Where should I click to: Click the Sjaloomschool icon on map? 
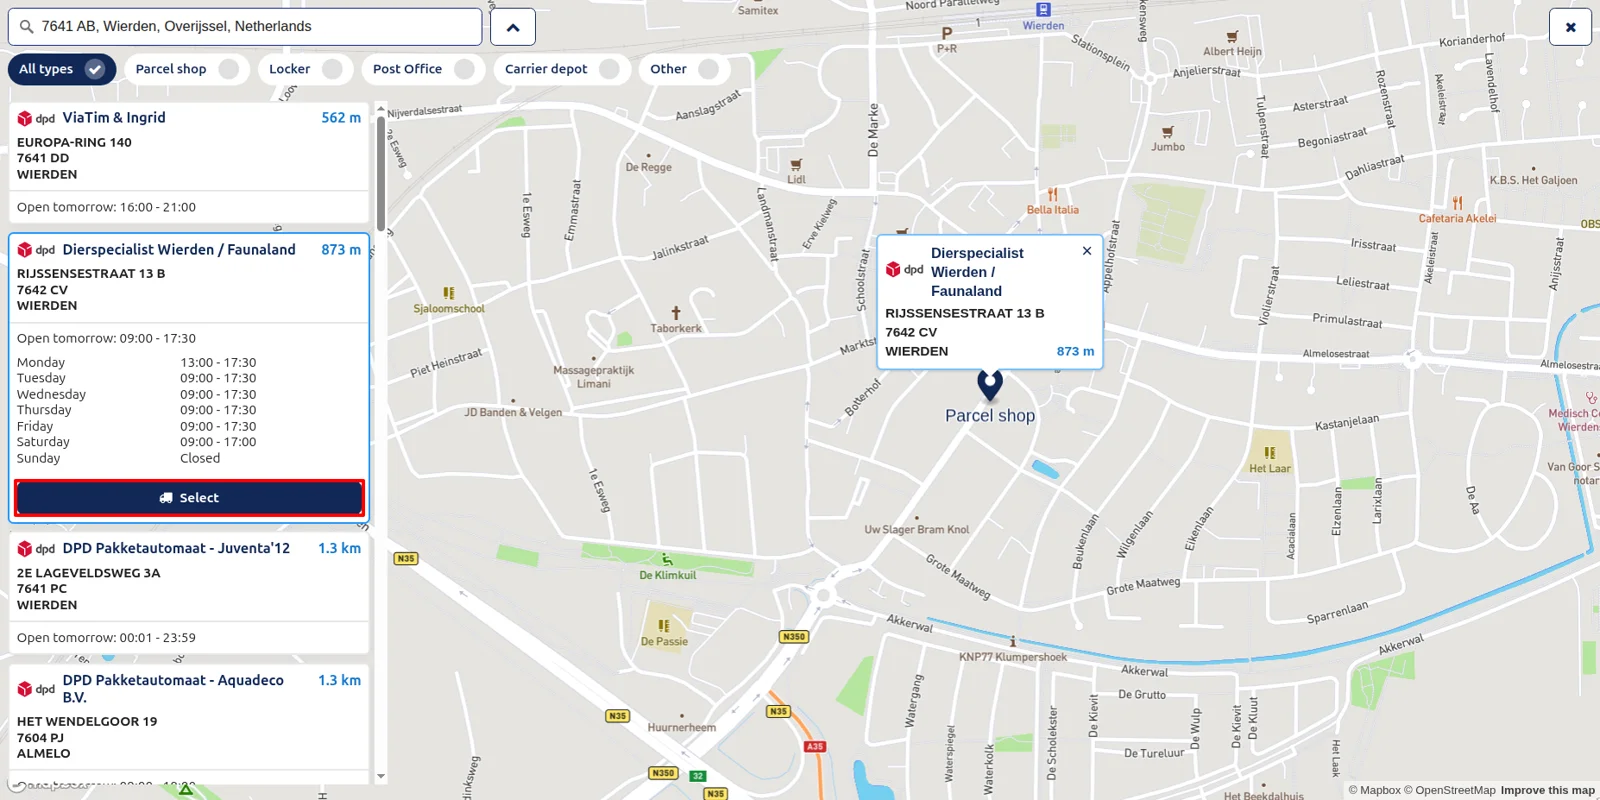pos(449,293)
